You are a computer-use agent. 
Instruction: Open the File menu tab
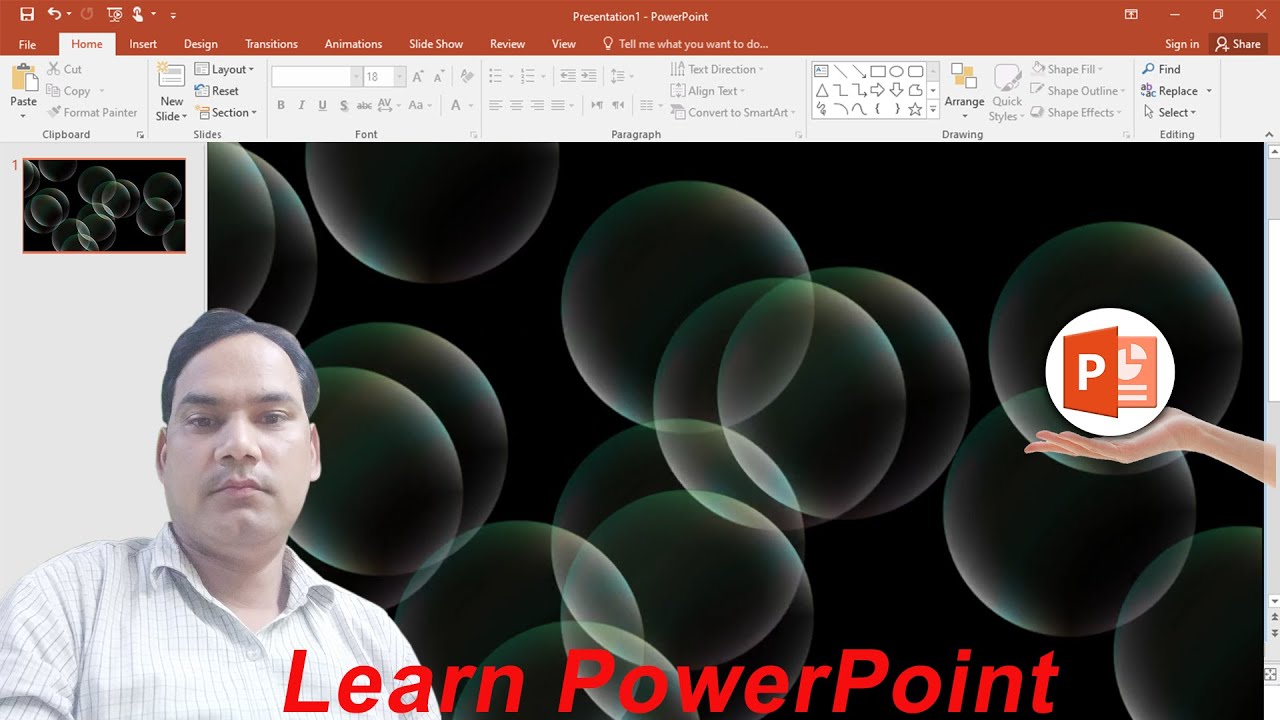tap(27, 44)
